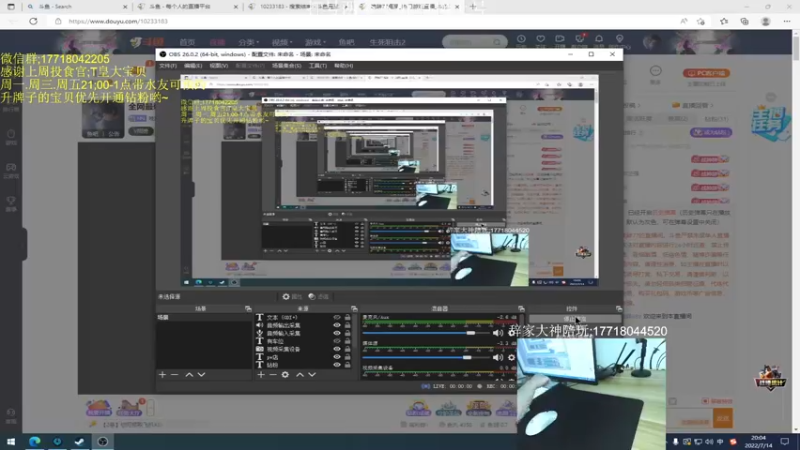Open Edge collections icon
Screen dimensions: 800x450
(x=744, y=21)
